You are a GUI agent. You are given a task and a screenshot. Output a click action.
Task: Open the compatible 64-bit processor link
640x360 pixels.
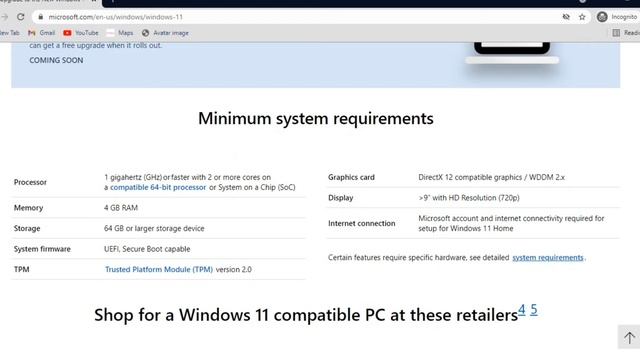tap(158, 187)
